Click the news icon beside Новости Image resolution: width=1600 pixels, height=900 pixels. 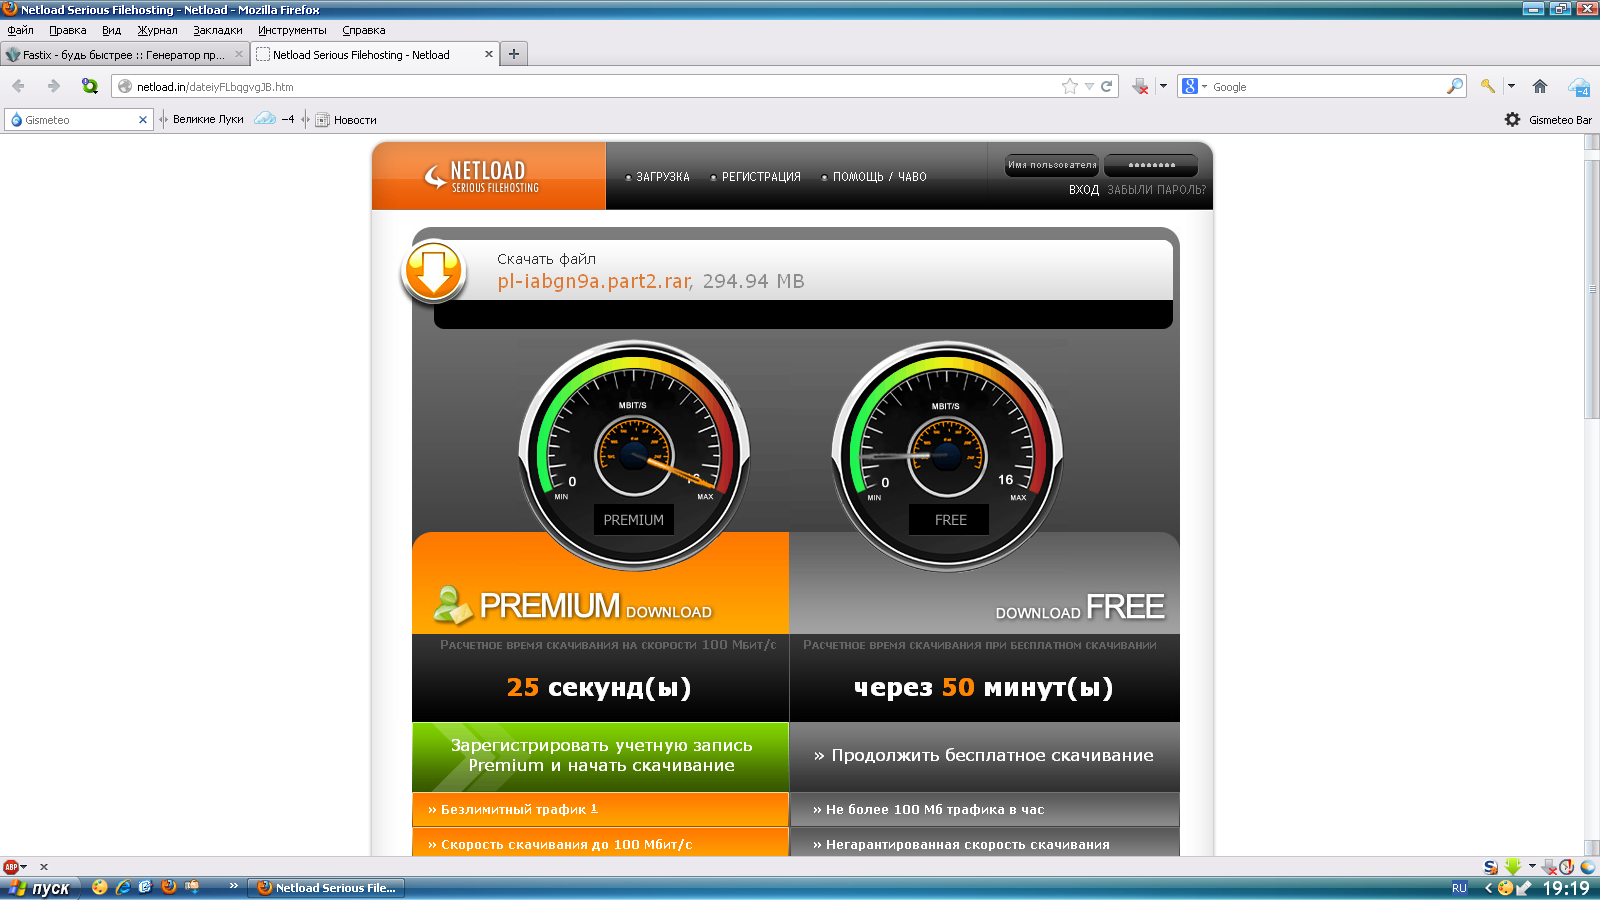(322, 120)
